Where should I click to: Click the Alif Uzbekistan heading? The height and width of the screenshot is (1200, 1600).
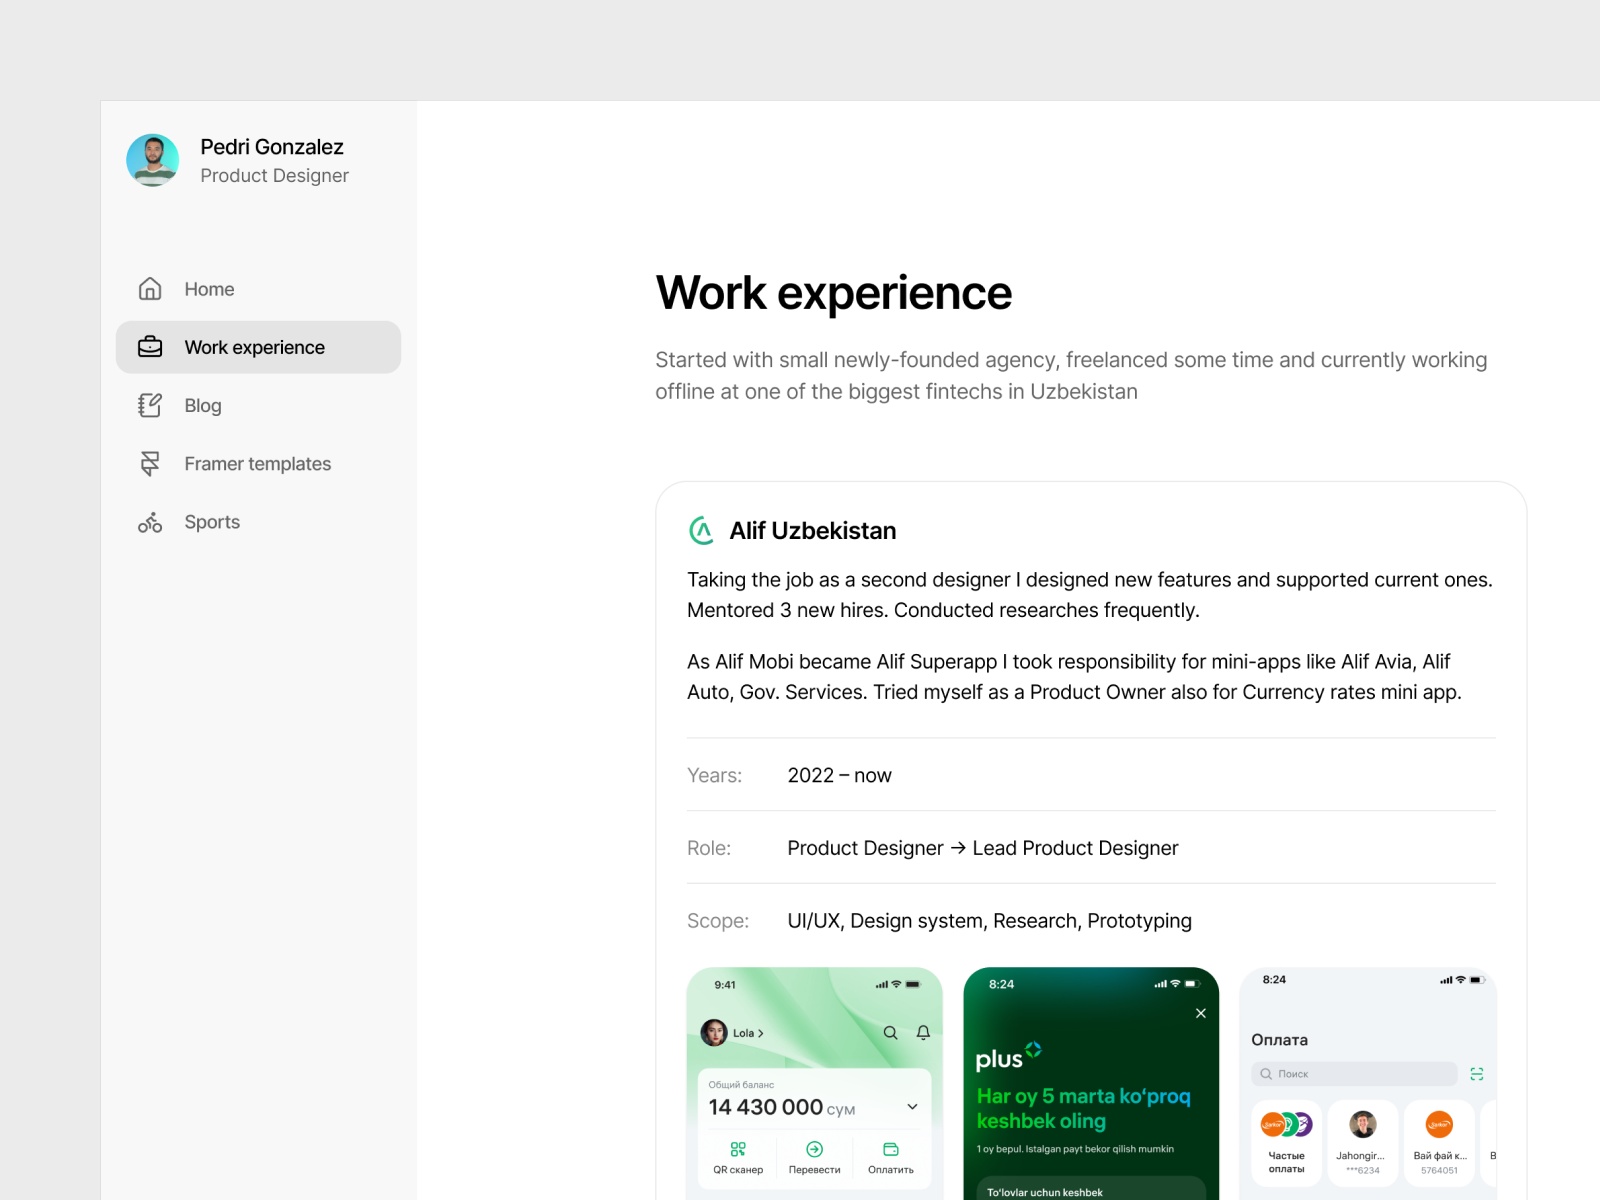(813, 531)
